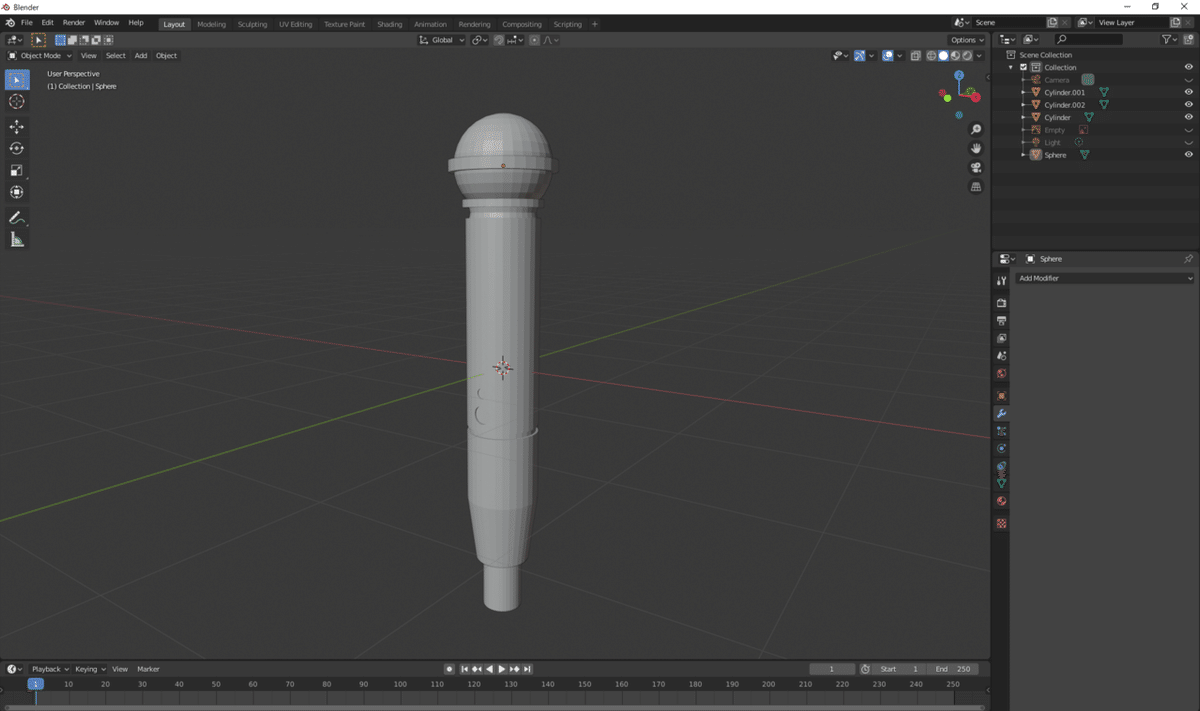Select the Measure ruler tool
Screen dimensions: 1200x711
tap(17, 240)
